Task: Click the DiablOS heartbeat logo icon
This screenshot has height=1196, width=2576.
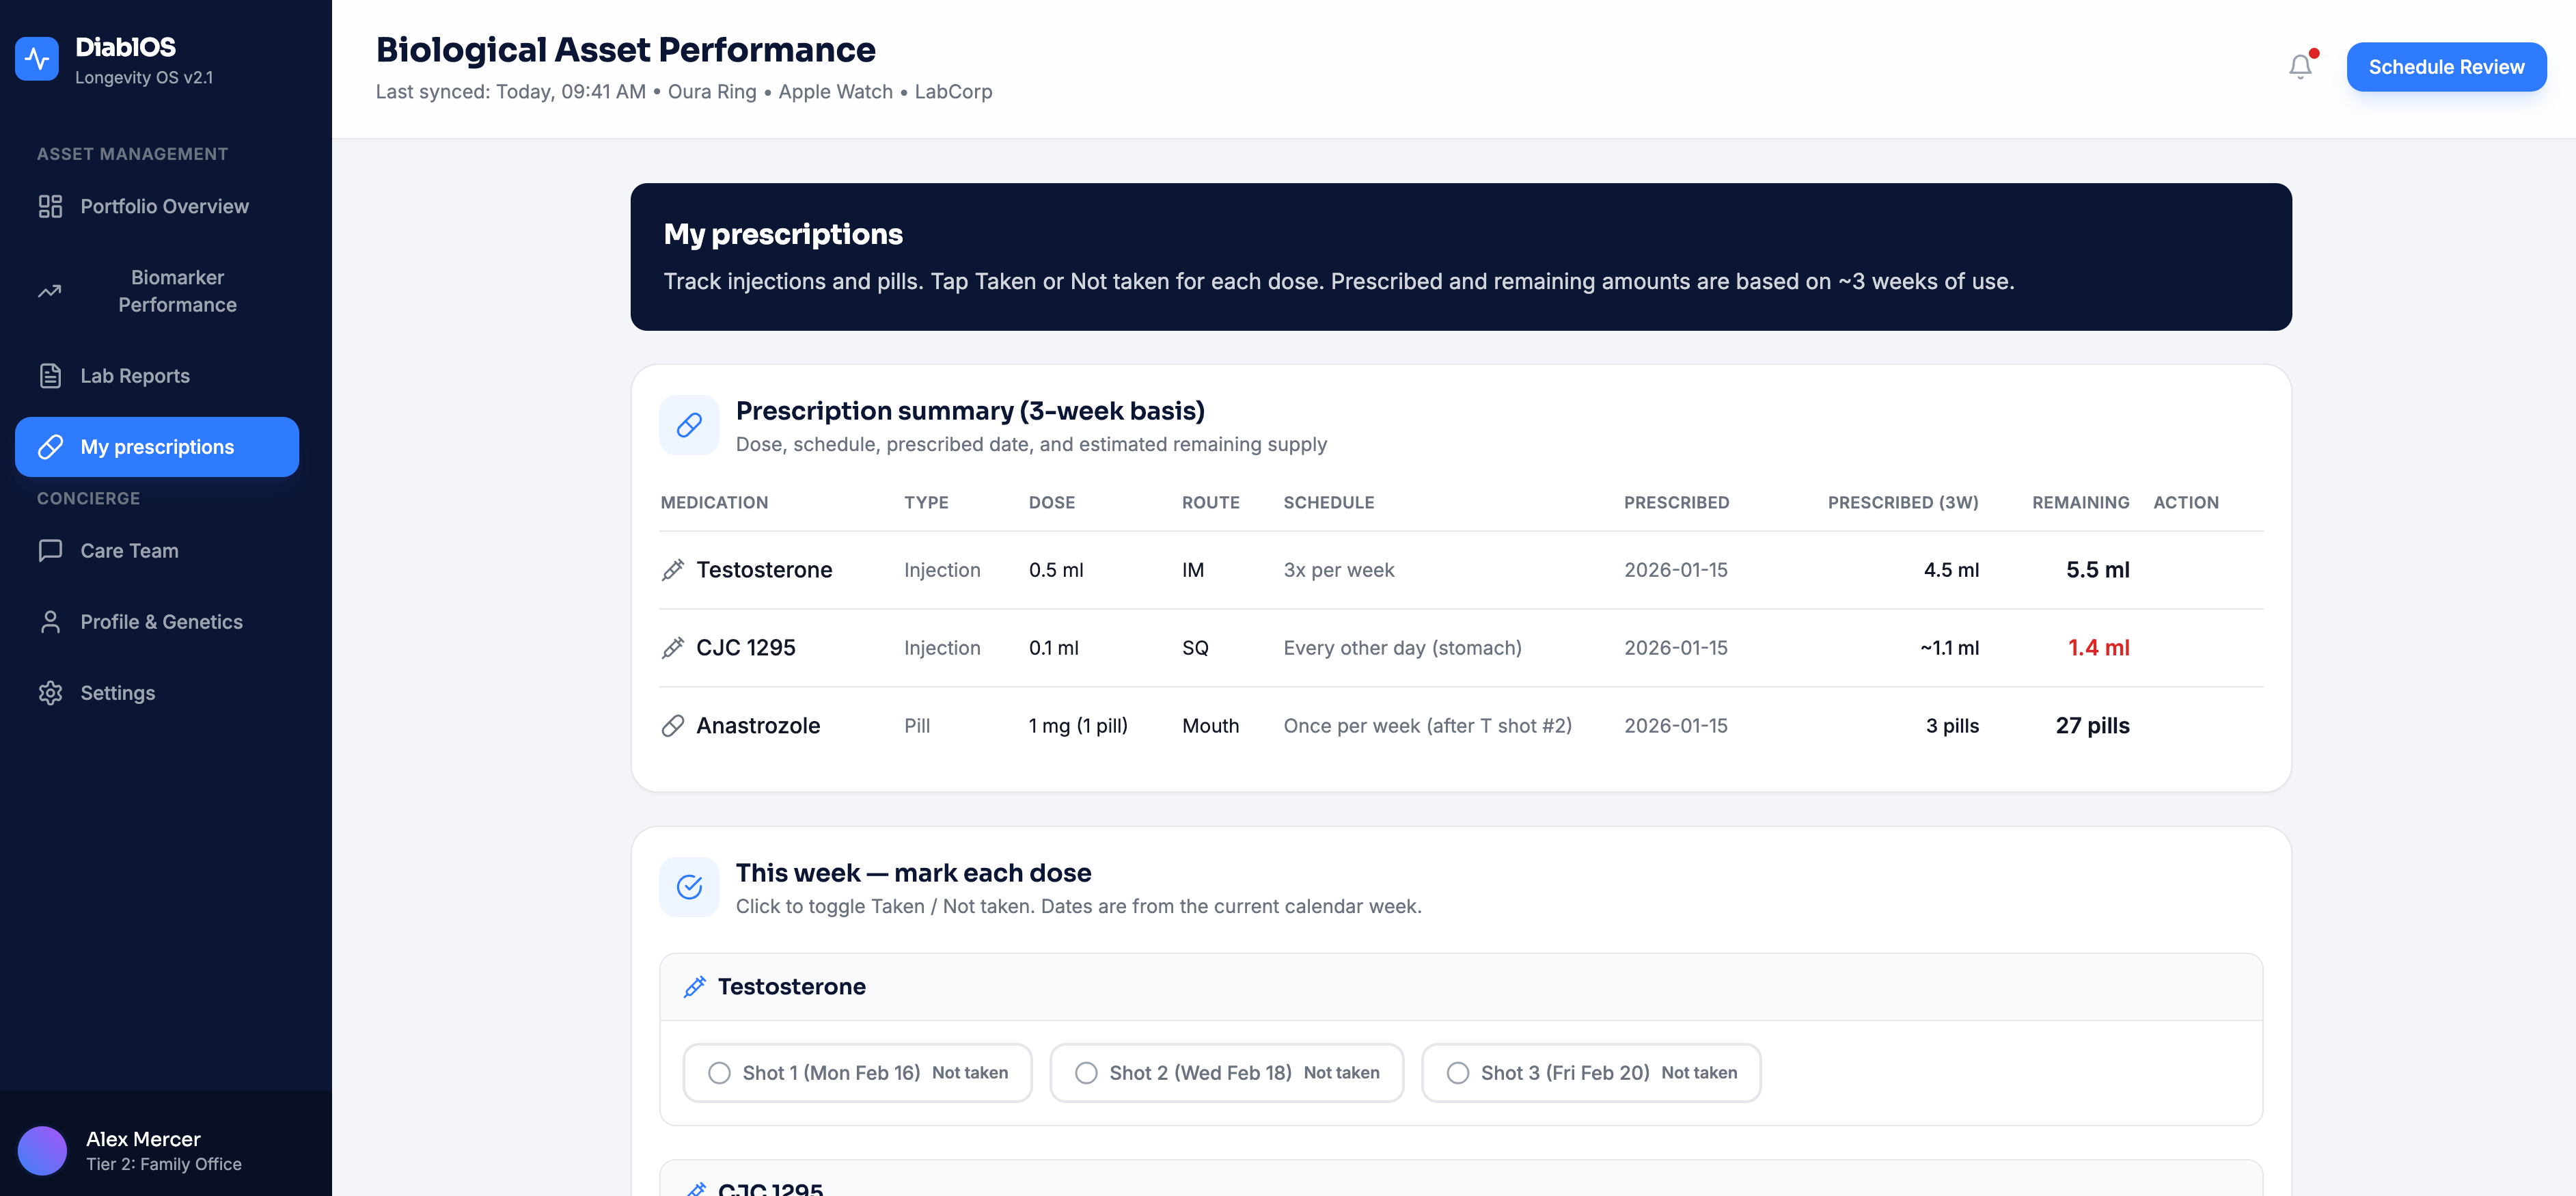Action: click(x=37, y=58)
